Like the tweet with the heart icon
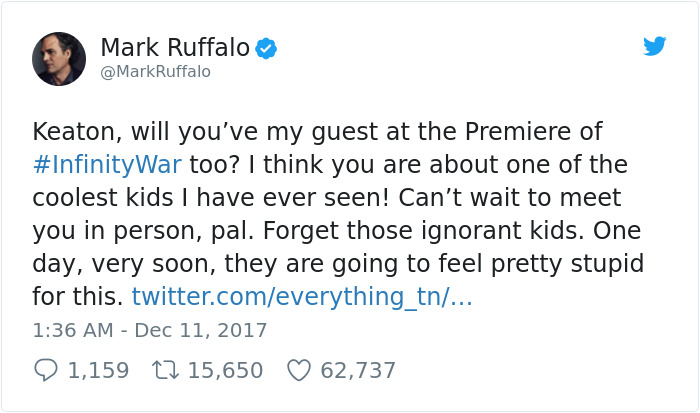Screen dimensions: 700x413 point(297,370)
